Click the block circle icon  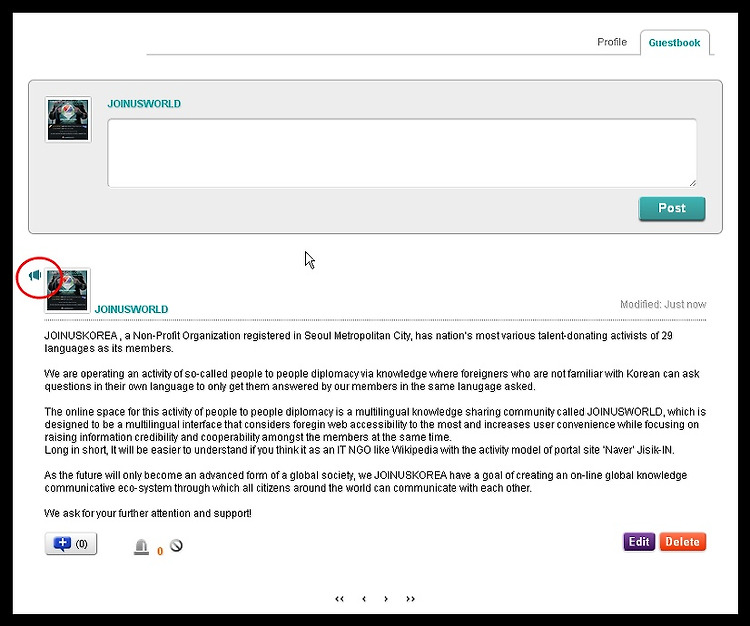point(176,545)
